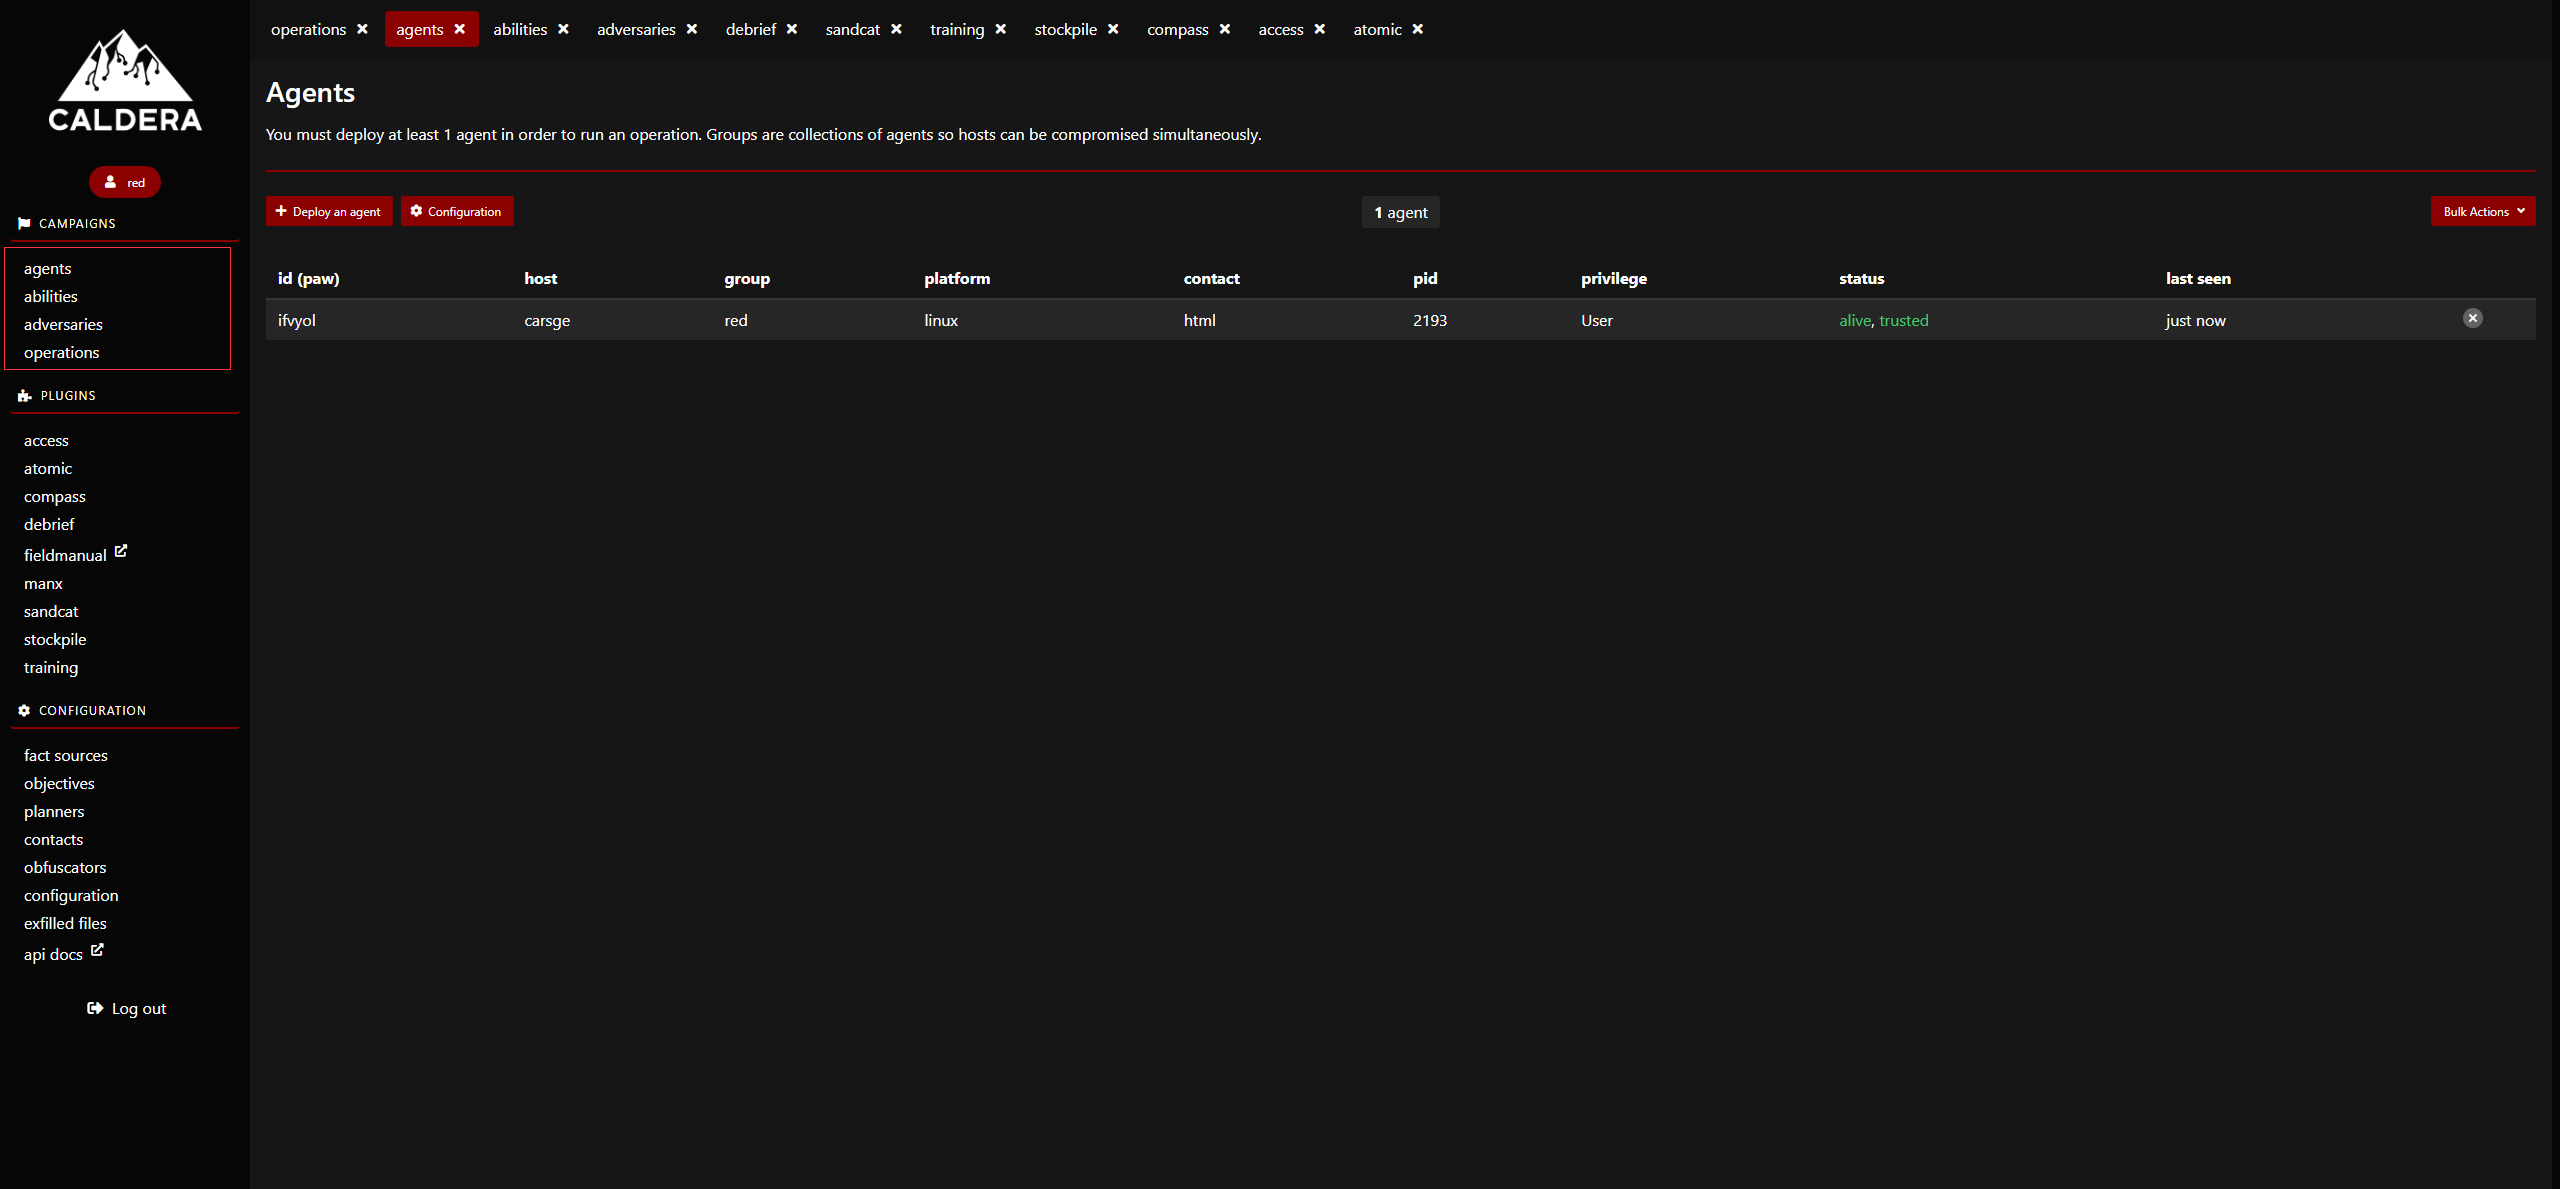Viewport: 2560px width, 1189px height.
Task: Switch to the abilities tab
Action: point(520,29)
